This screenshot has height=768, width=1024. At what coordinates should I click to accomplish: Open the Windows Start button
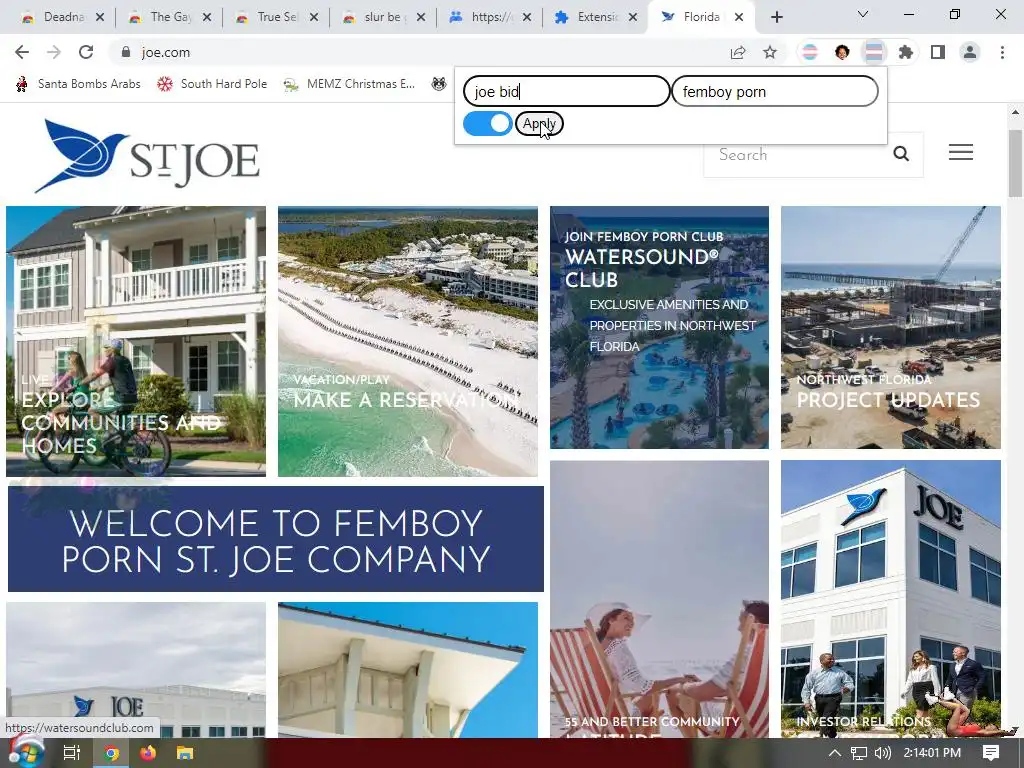point(26,753)
